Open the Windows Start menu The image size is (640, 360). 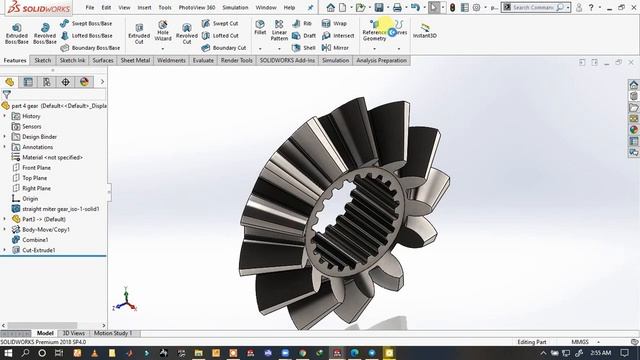click(8, 353)
